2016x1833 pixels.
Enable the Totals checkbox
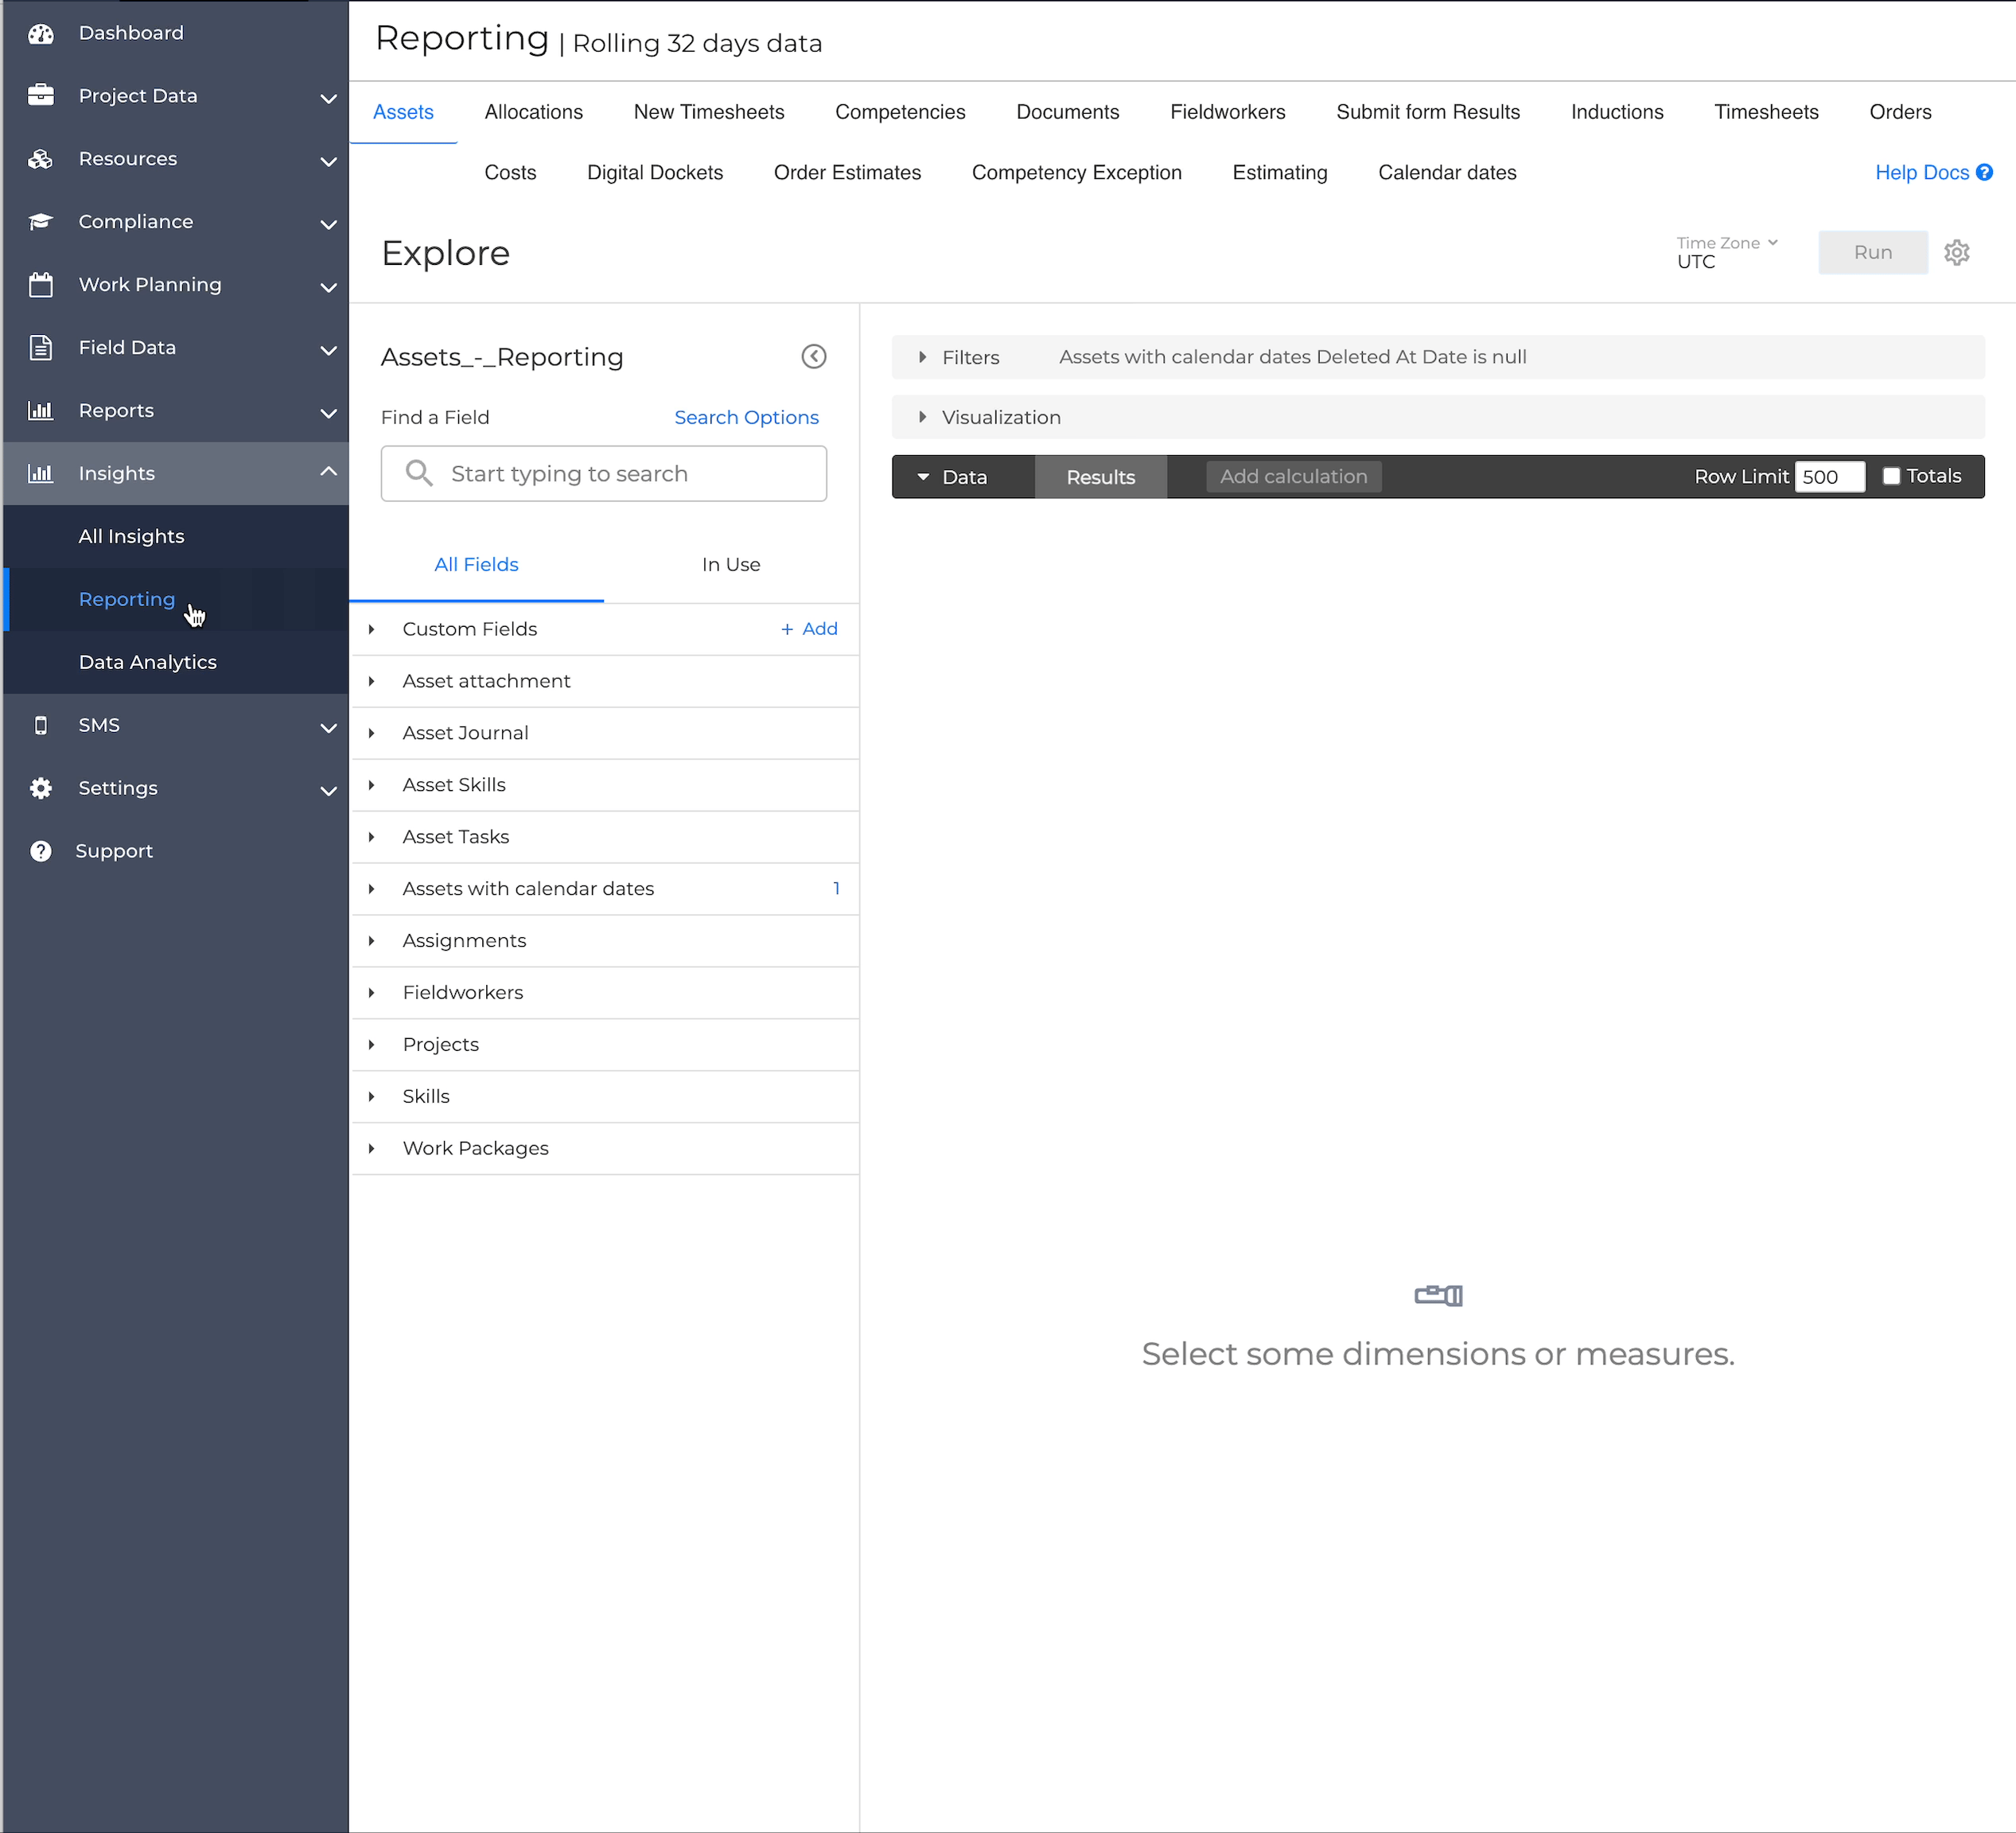click(1891, 476)
